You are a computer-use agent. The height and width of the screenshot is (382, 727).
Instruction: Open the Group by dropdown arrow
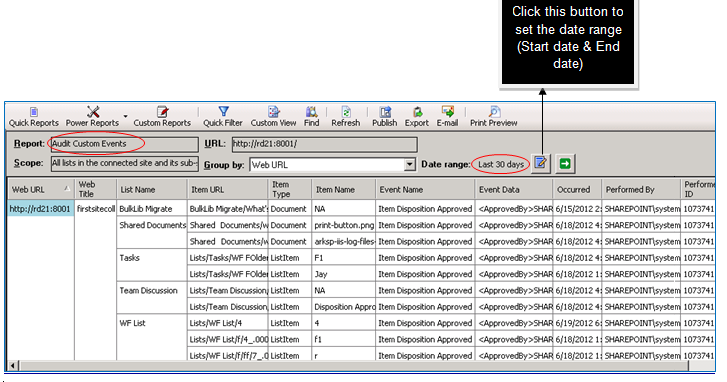[x=409, y=165]
